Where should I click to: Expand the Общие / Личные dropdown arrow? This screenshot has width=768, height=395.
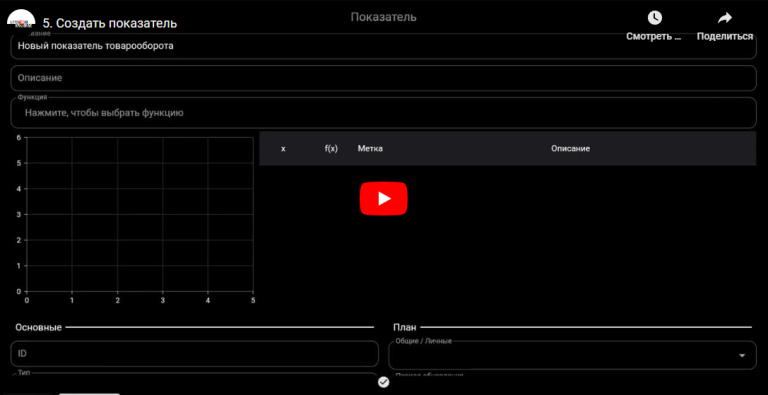pos(742,355)
